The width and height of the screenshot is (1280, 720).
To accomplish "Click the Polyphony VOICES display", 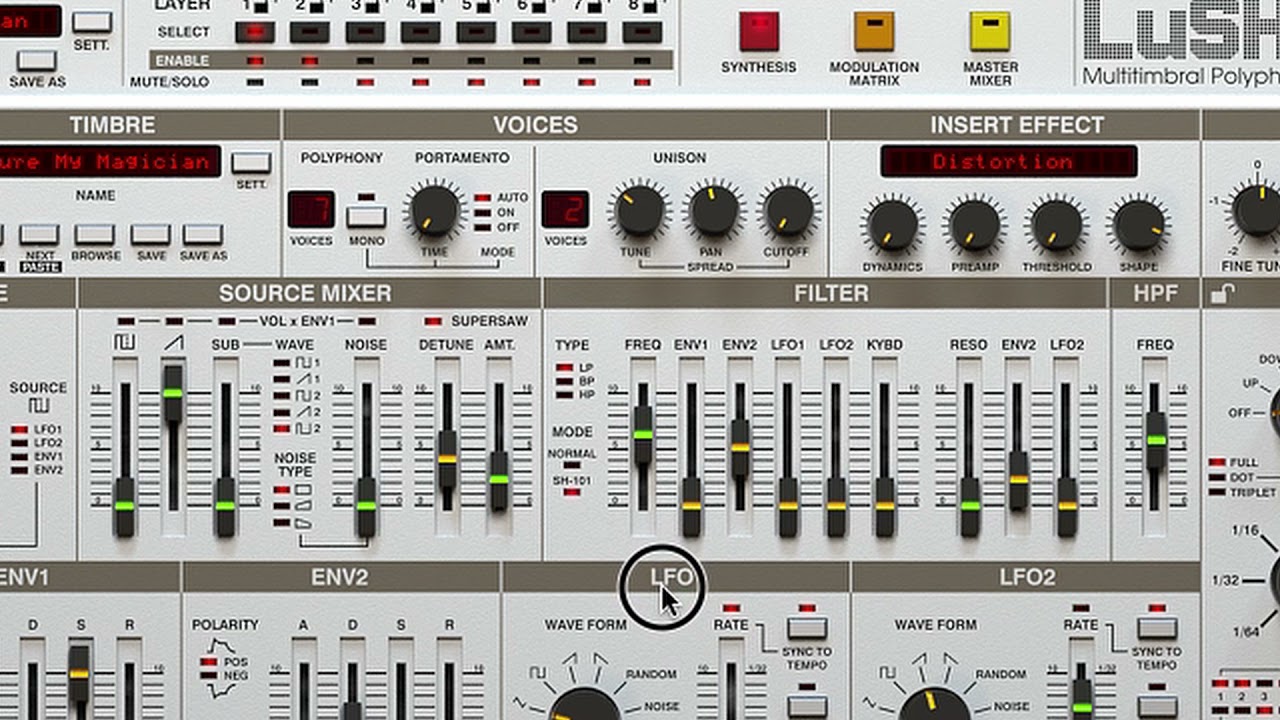I will click(311, 210).
